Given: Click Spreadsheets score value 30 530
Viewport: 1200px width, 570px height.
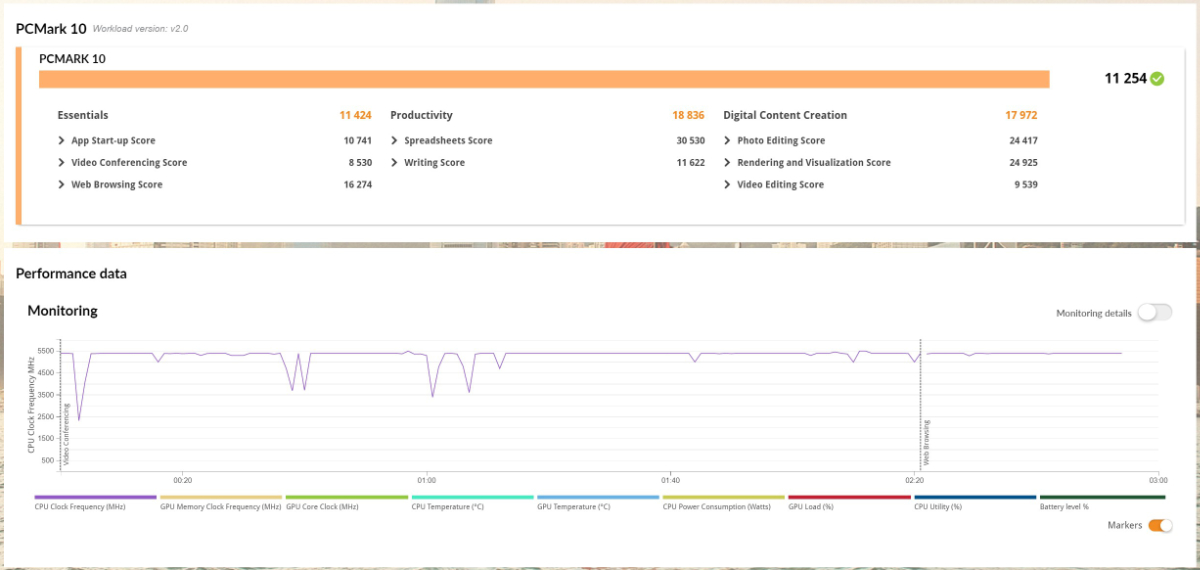Looking at the screenshot, I should click(x=691, y=141).
